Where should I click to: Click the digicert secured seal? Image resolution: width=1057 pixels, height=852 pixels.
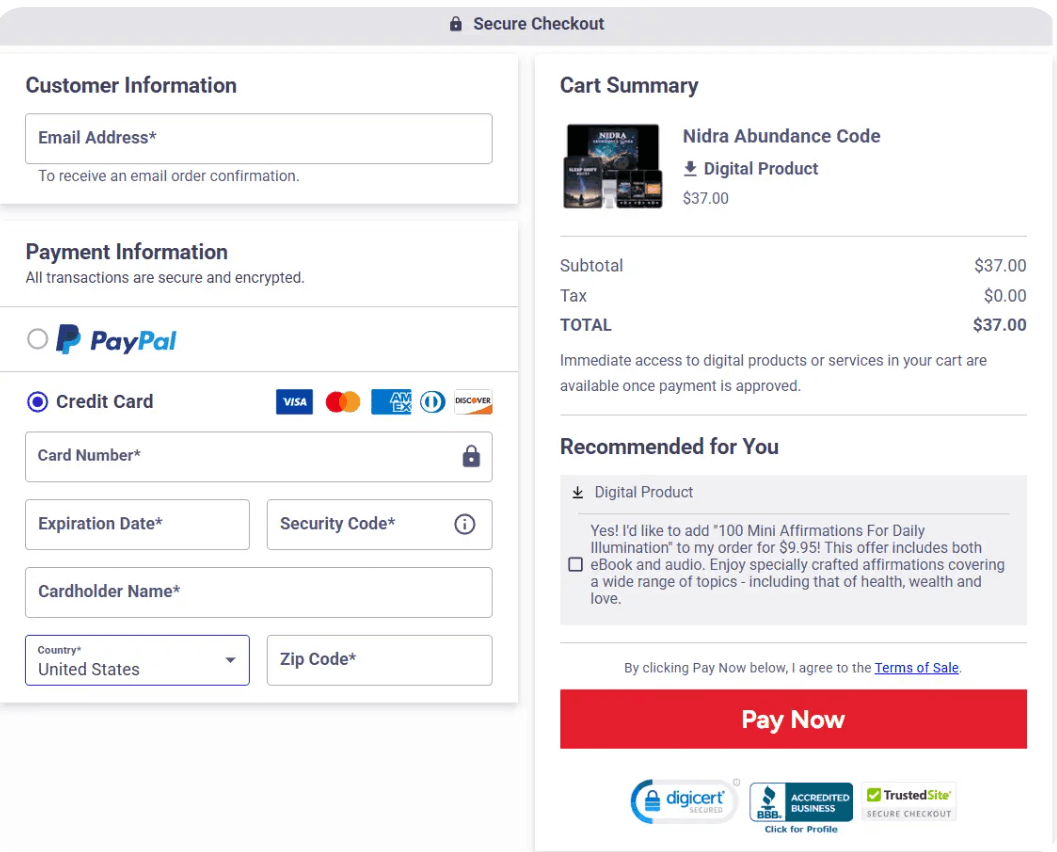point(684,800)
